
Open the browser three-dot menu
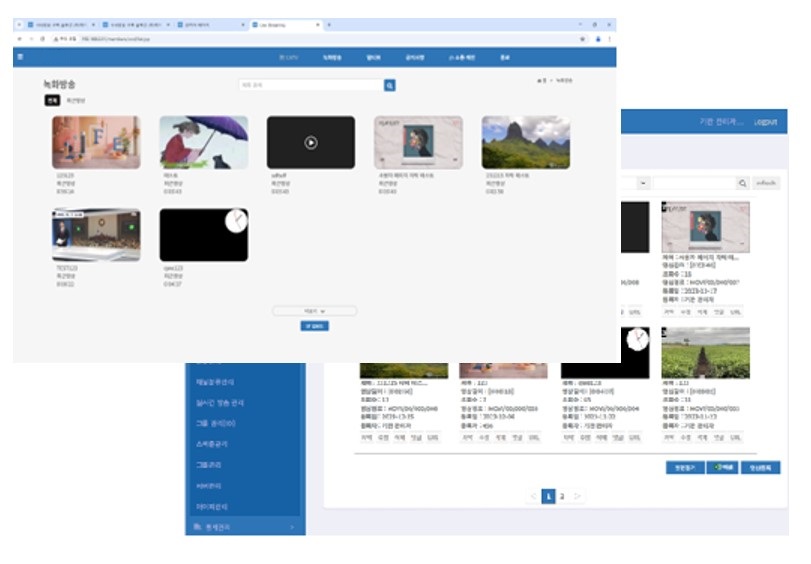tap(609, 39)
